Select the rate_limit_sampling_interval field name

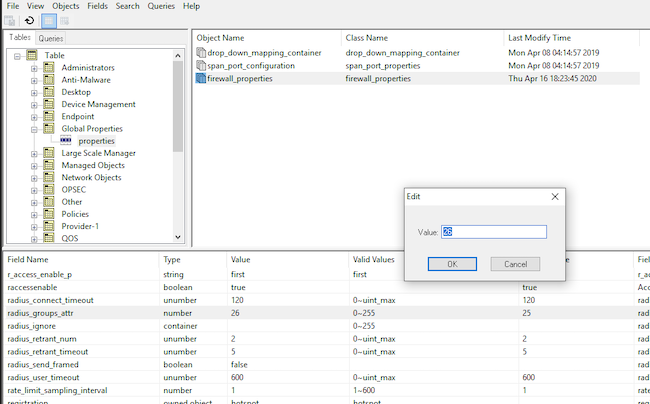(57, 390)
